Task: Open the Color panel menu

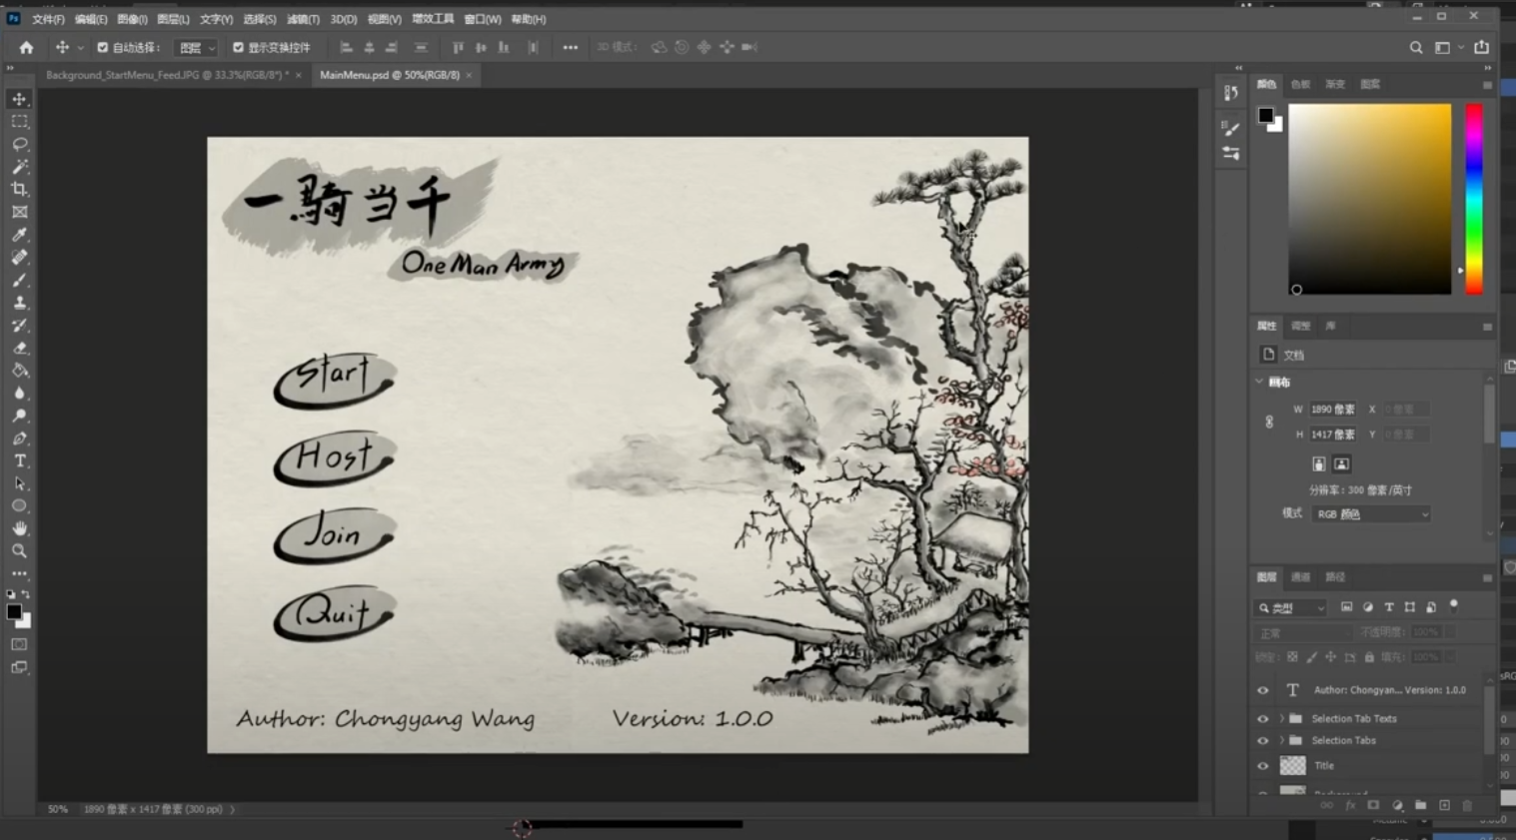Action: coord(1487,85)
